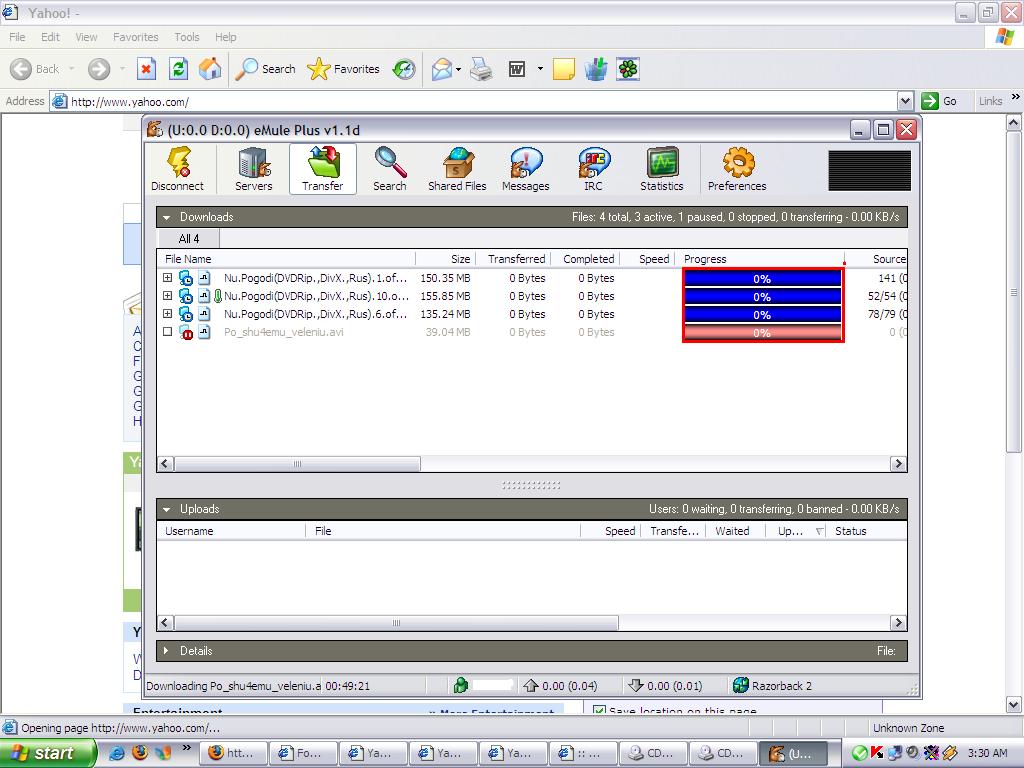Click the browser Search toolbar button

pyautogui.click(x=265, y=69)
